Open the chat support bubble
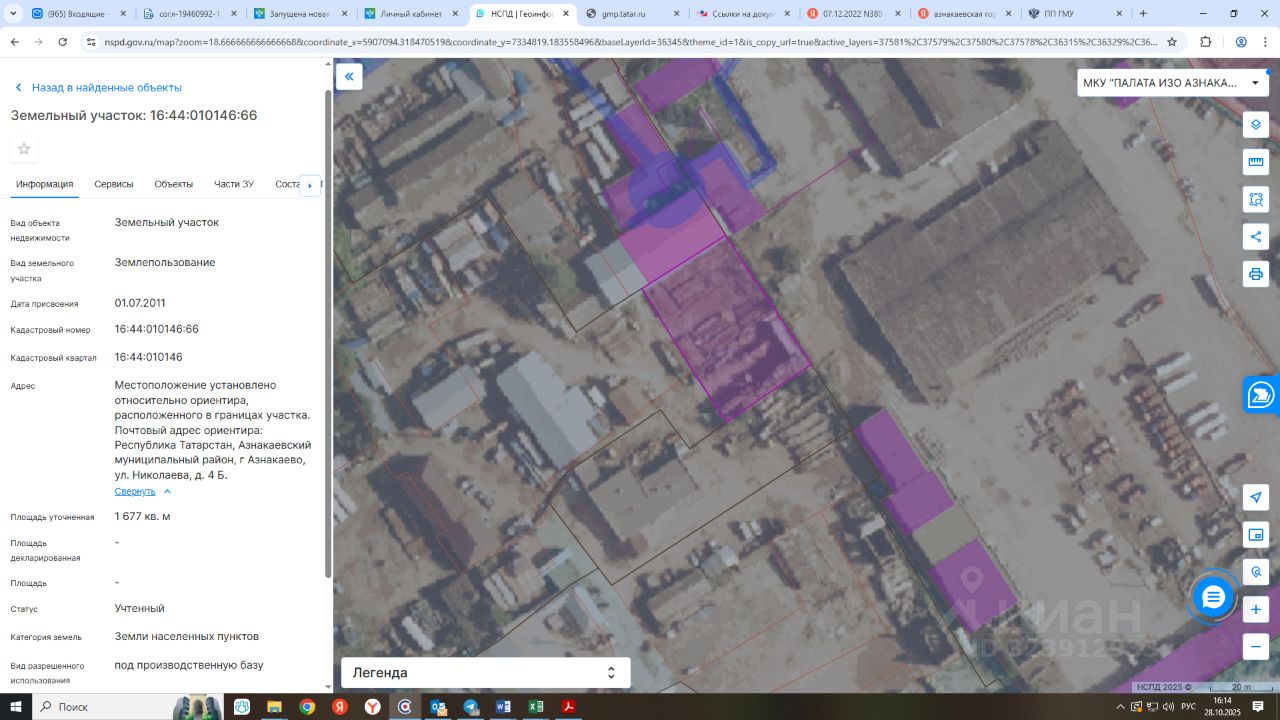1280x720 pixels. (1213, 597)
